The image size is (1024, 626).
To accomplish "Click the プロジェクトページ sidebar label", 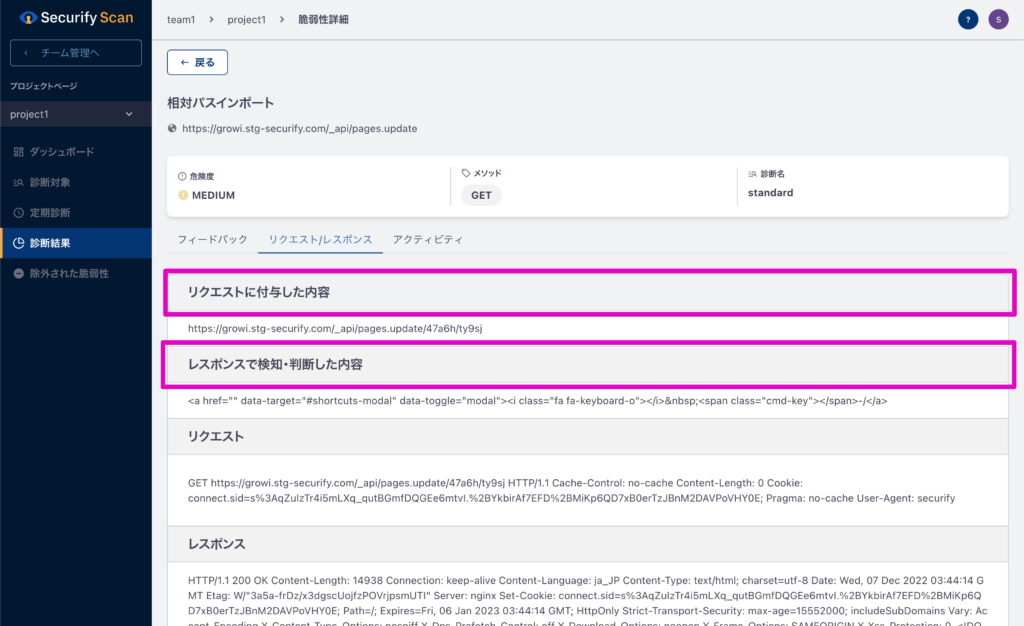I will pos(44,86).
